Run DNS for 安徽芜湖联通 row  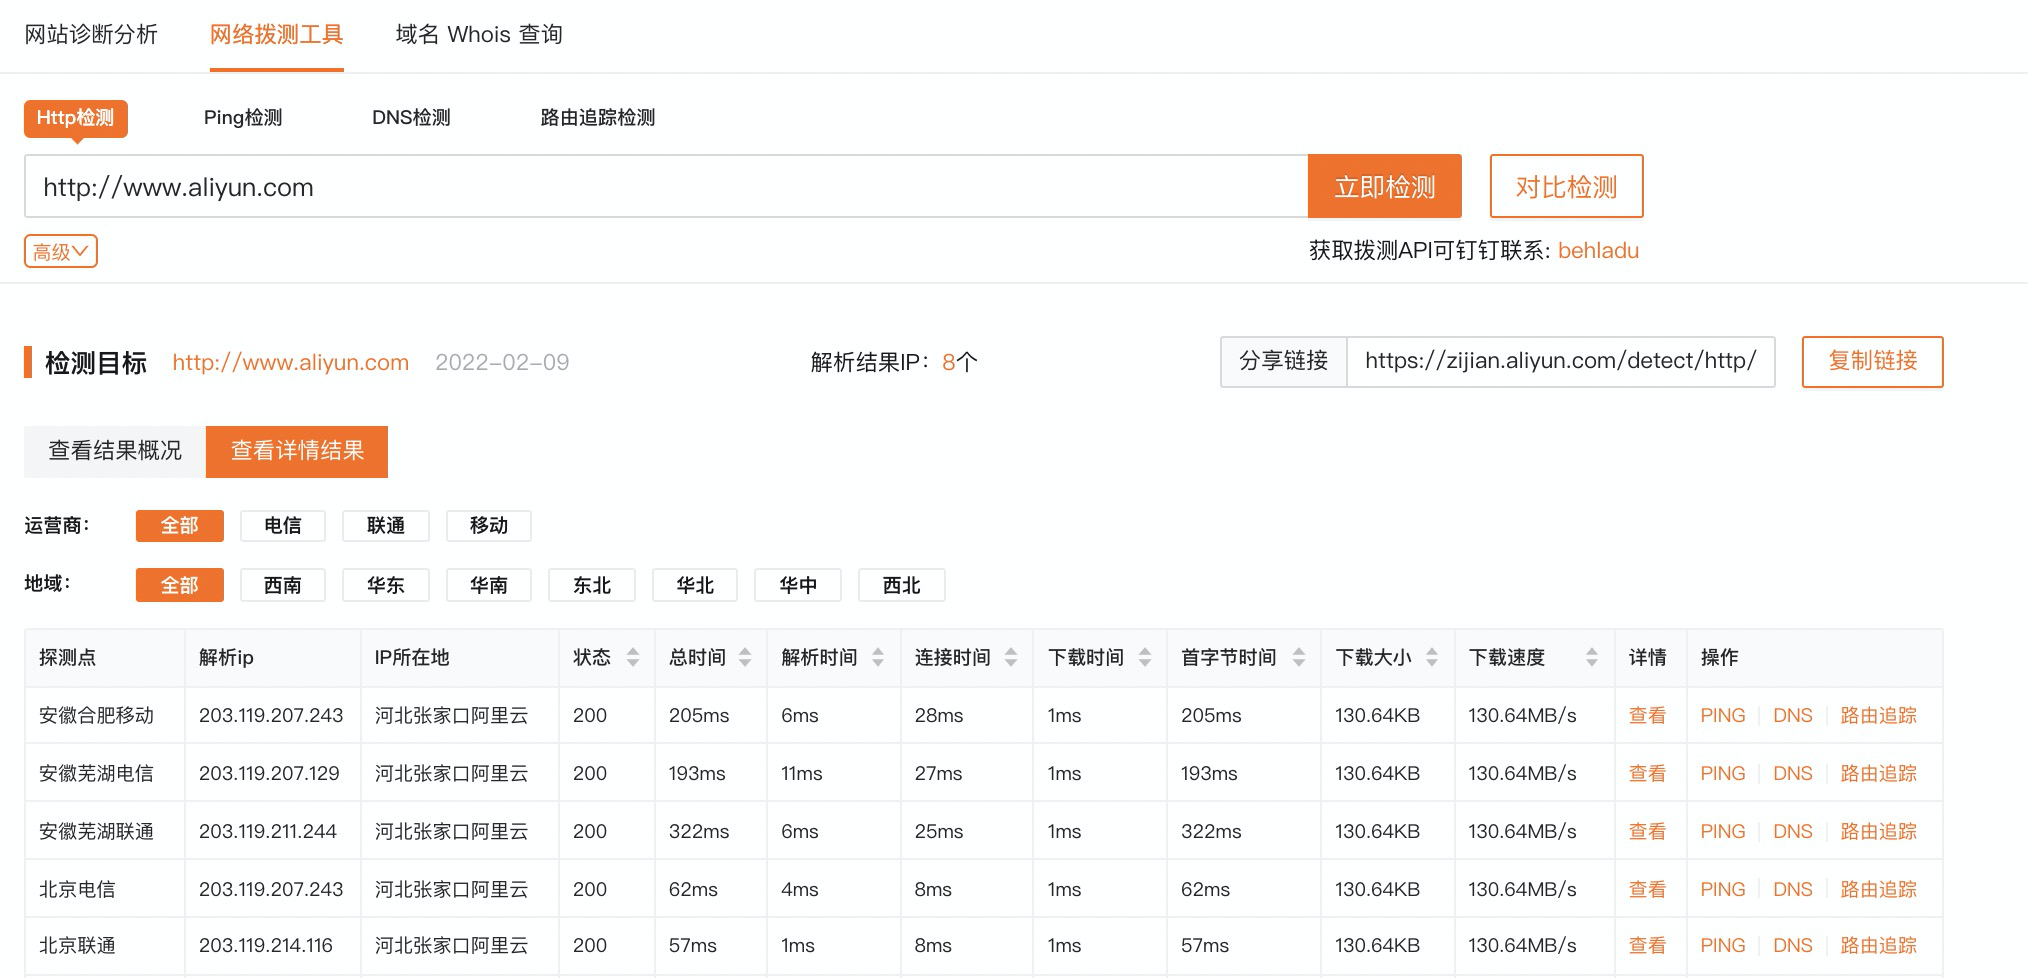click(x=1792, y=831)
